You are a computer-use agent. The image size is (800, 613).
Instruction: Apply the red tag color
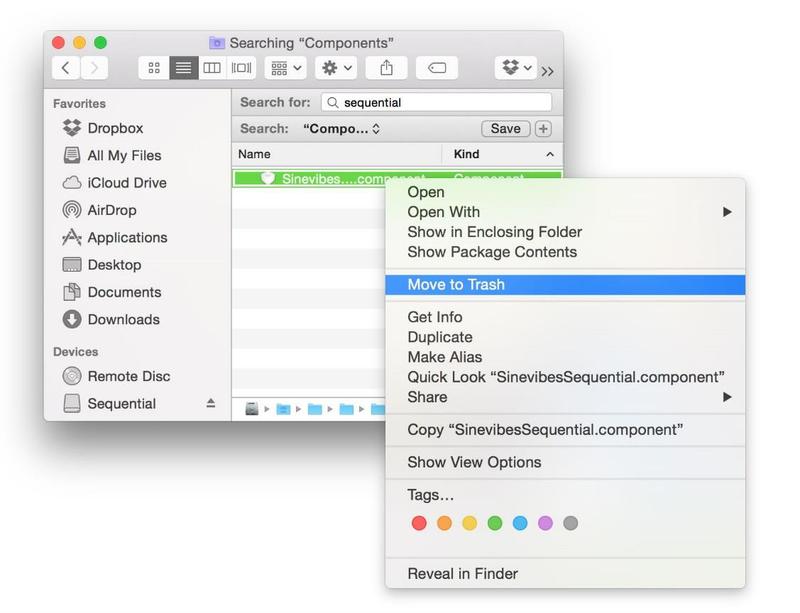[x=419, y=523]
